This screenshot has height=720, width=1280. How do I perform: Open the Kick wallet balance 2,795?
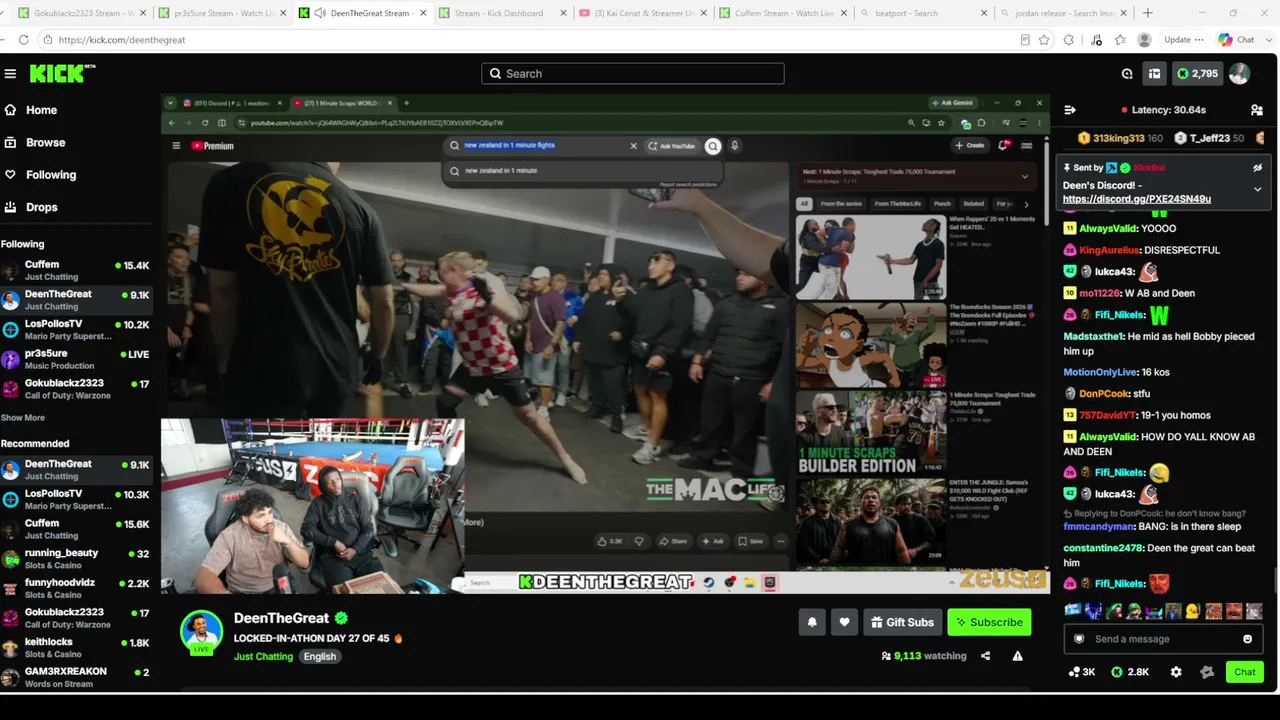click(x=1197, y=74)
